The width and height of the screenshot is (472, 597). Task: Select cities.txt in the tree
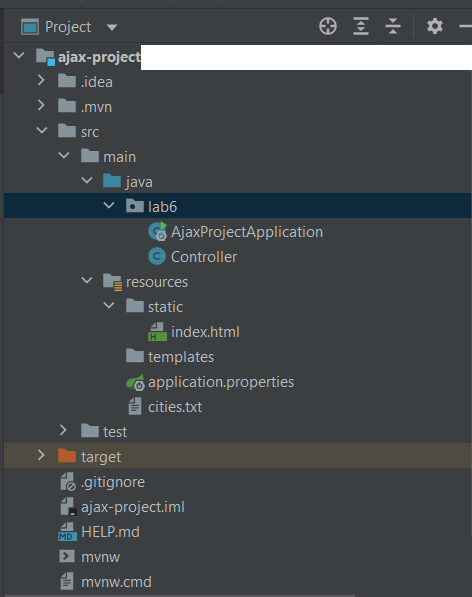(175, 407)
